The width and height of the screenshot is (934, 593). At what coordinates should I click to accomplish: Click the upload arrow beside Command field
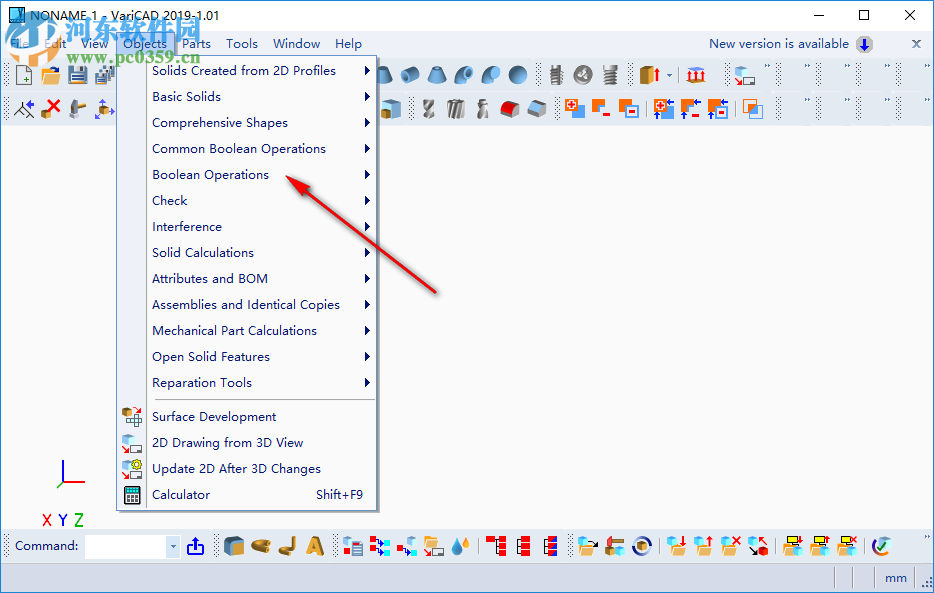(195, 546)
